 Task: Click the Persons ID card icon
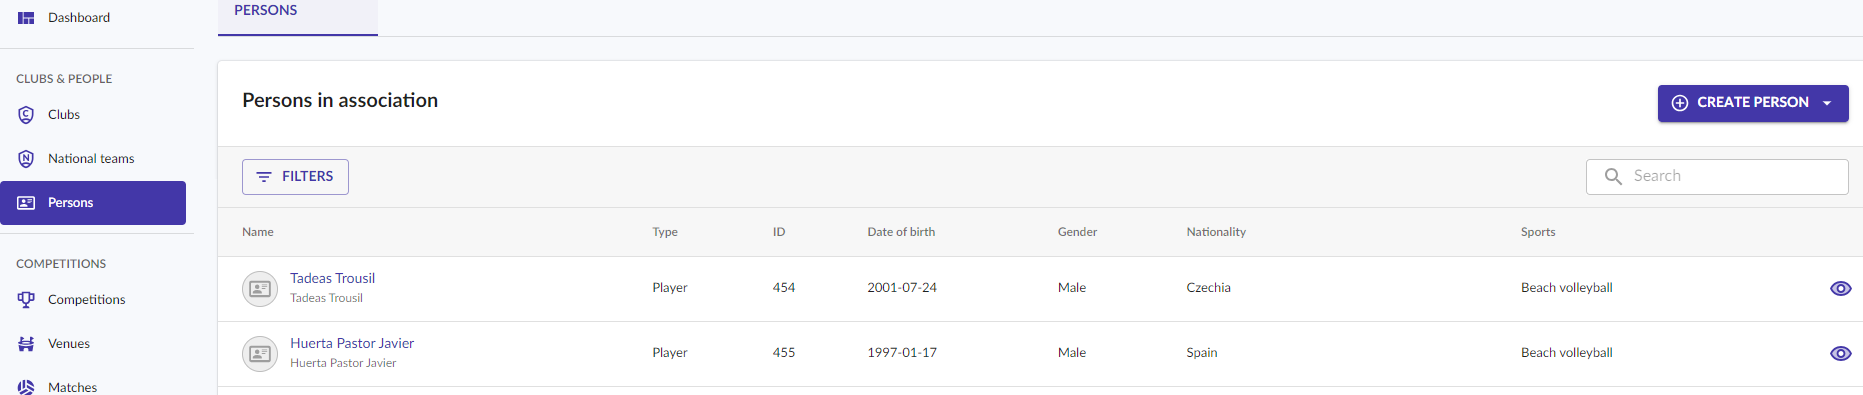tap(26, 203)
